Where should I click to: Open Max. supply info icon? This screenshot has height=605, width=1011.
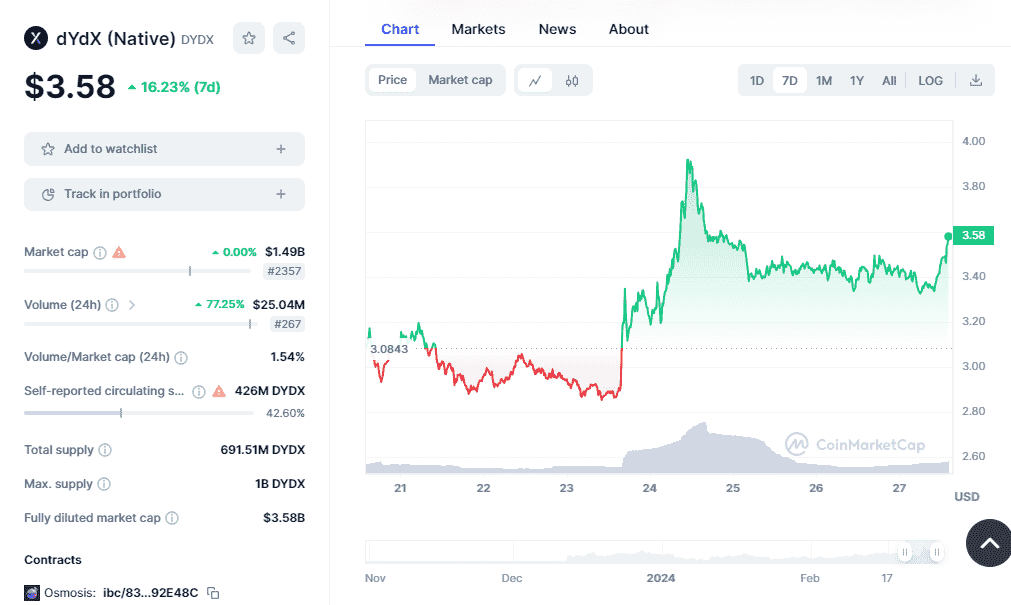[x=104, y=484]
